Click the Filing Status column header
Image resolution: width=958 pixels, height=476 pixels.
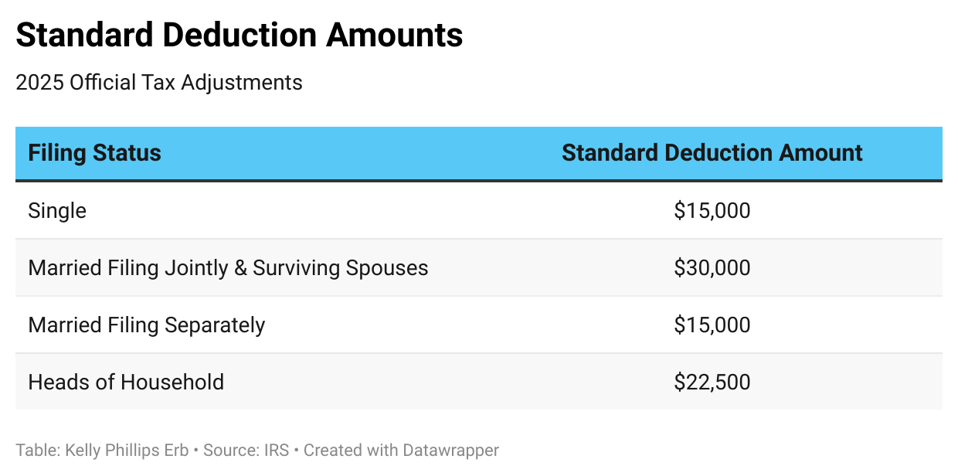[x=95, y=153]
